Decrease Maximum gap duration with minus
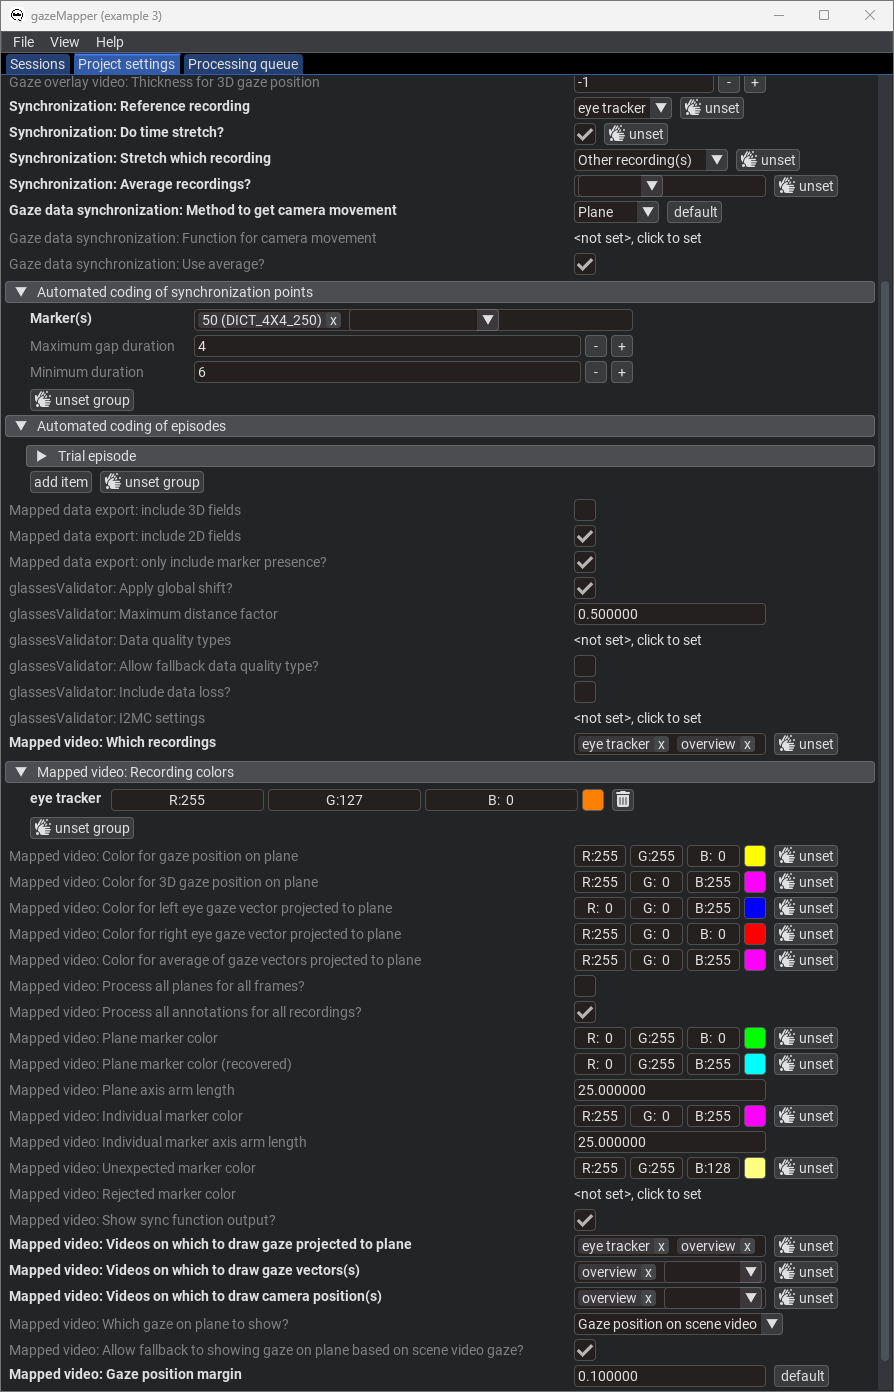 (x=595, y=346)
